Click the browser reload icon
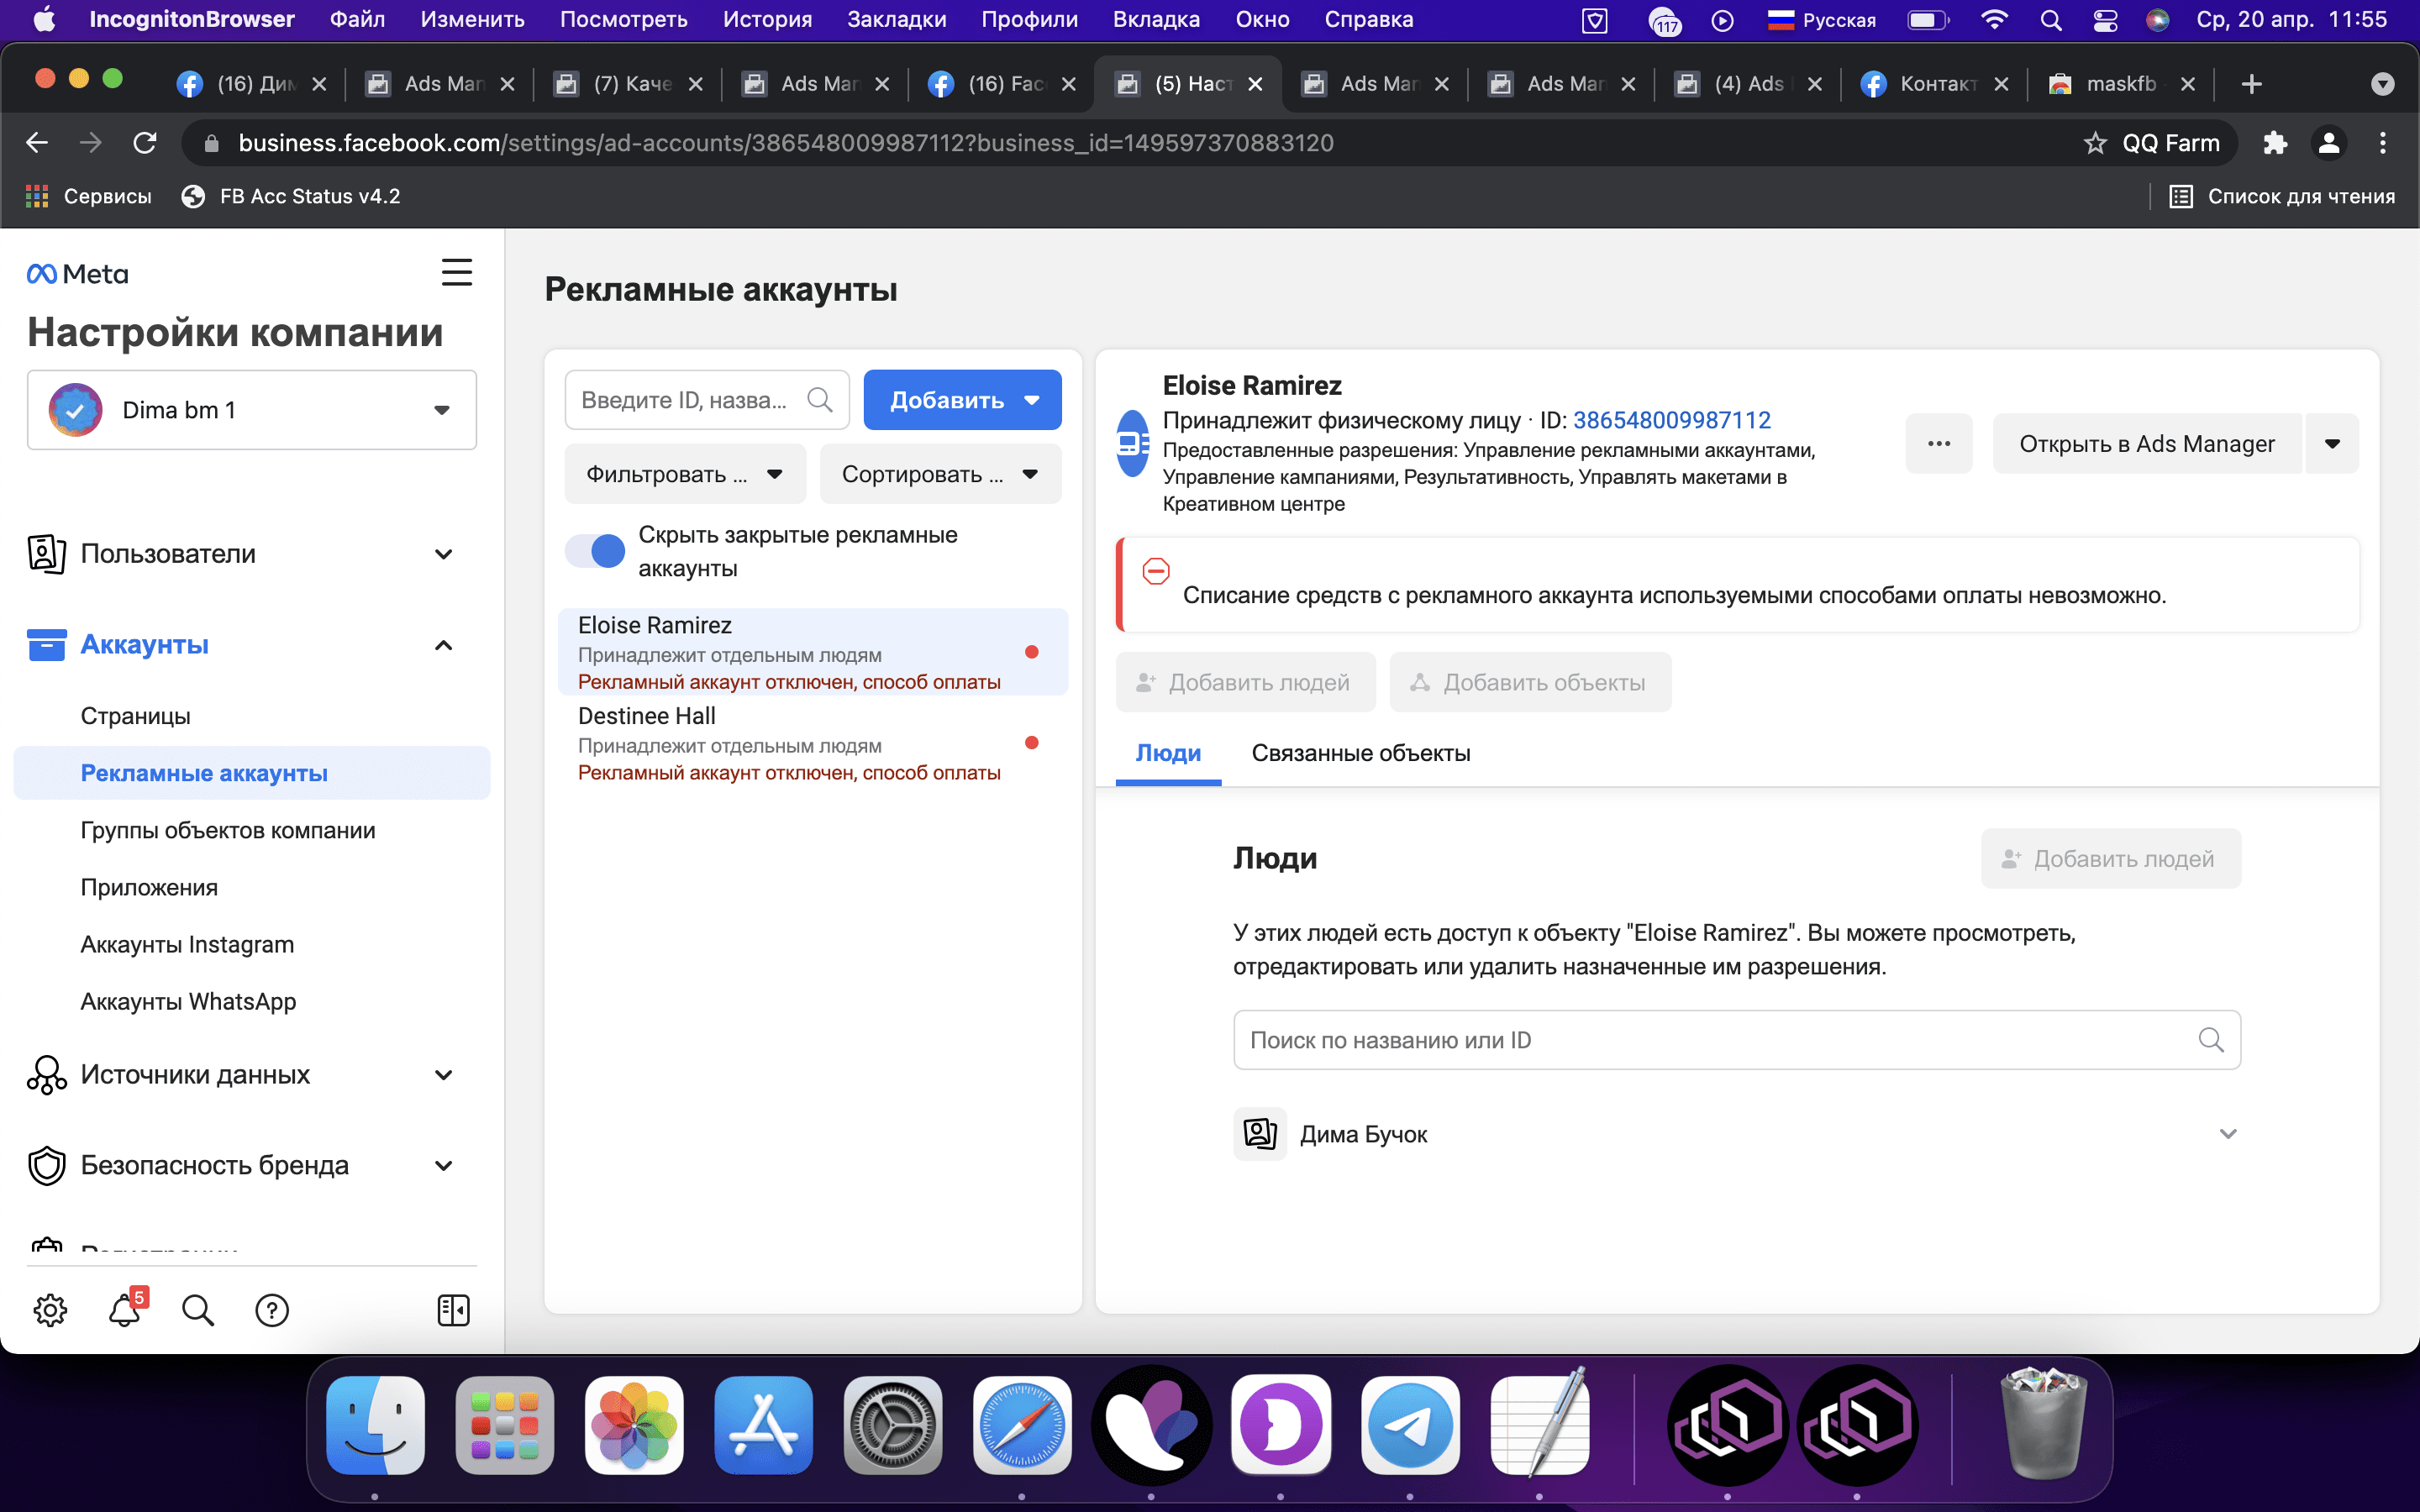This screenshot has width=2420, height=1512. (x=145, y=143)
